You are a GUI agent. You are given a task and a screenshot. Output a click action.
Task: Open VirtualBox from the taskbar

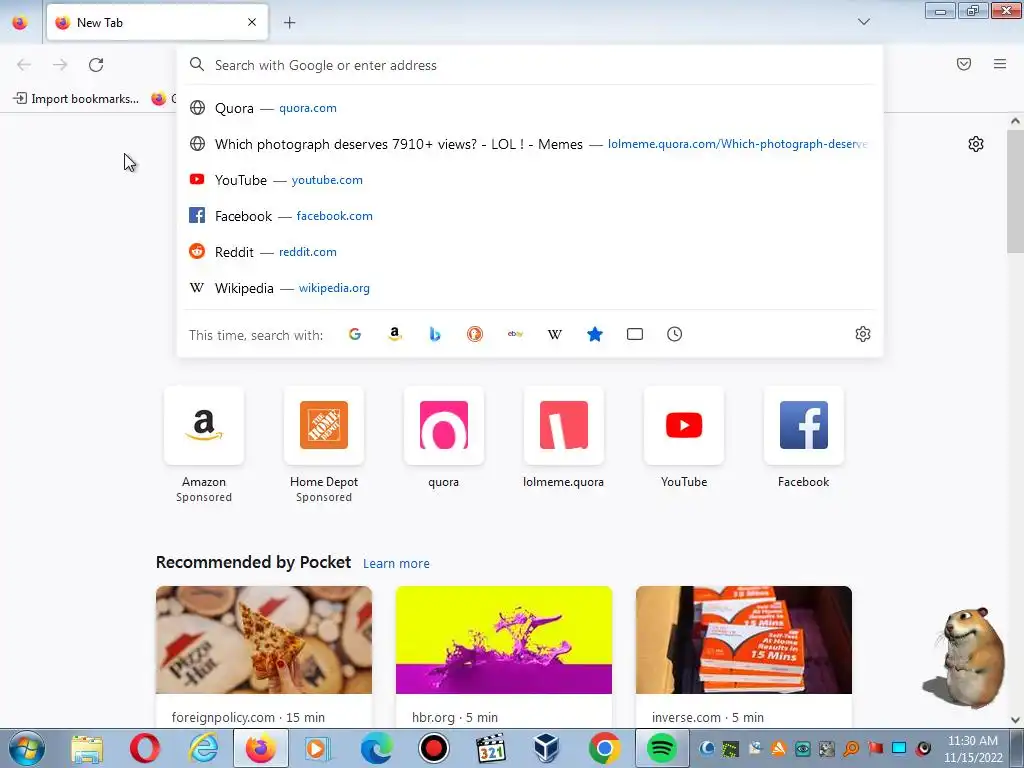[x=547, y=748]
